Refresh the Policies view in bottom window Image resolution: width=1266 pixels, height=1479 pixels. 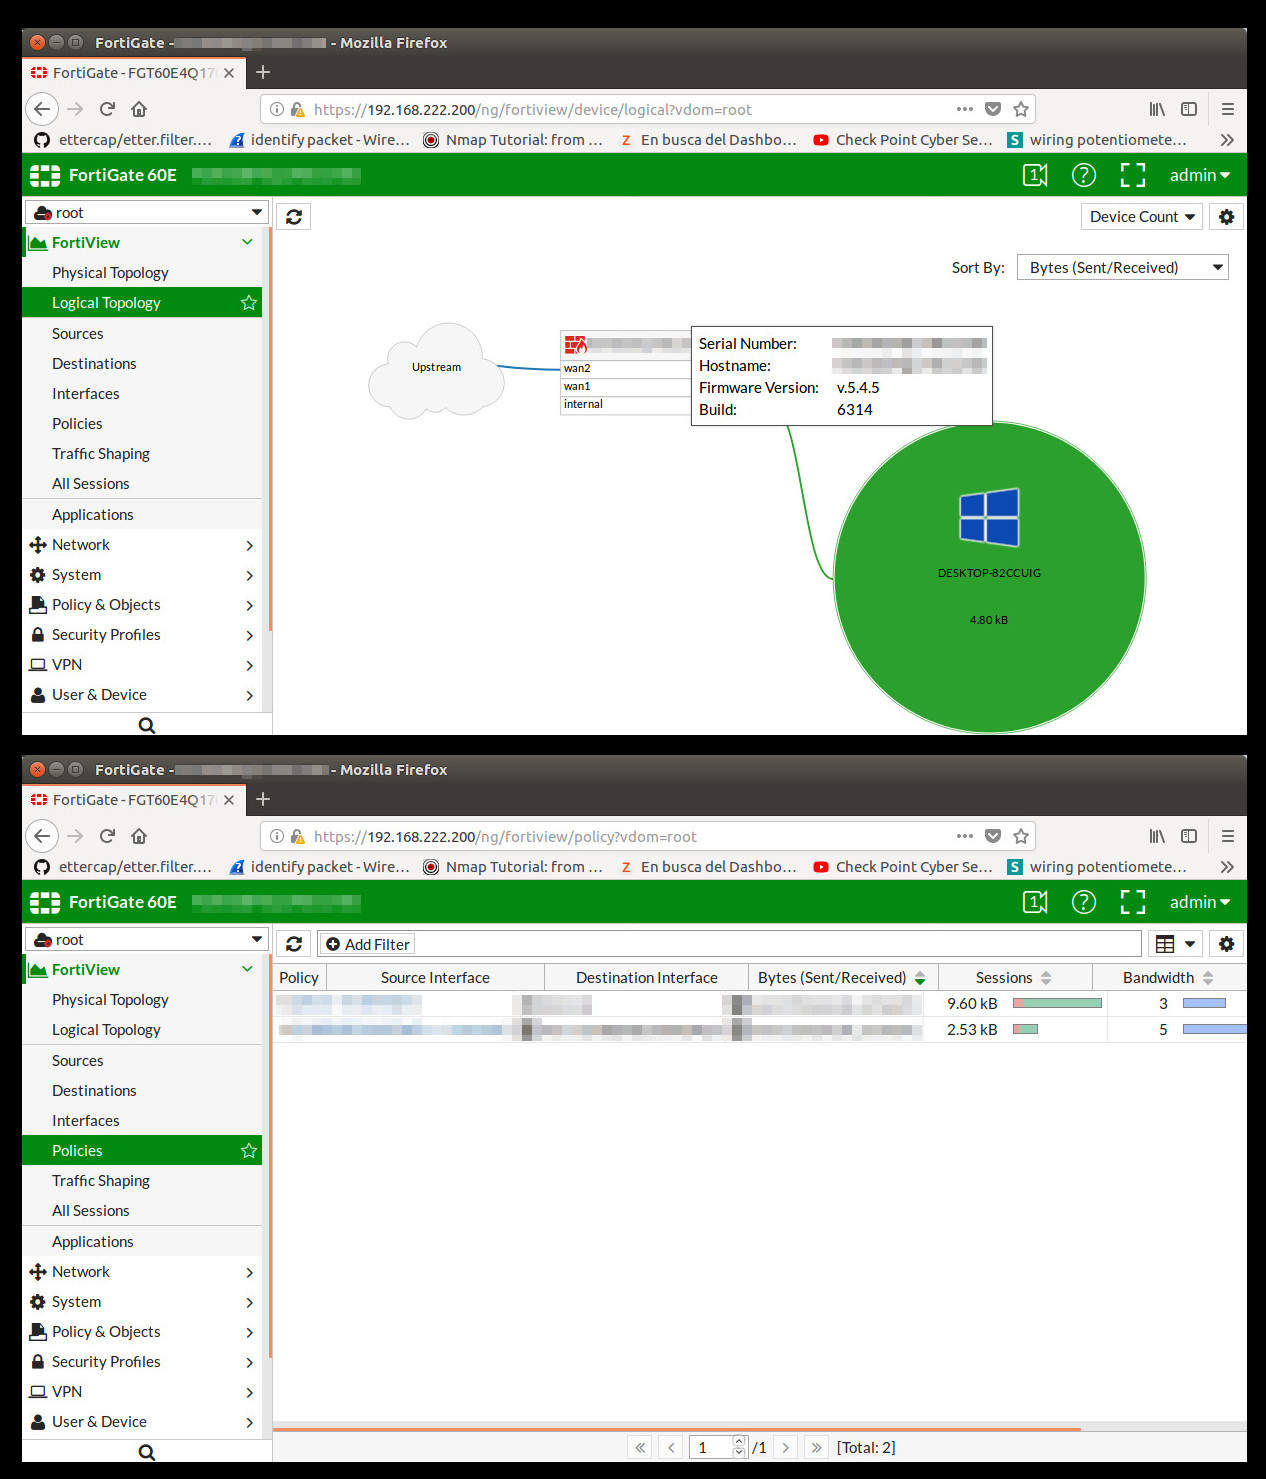[x=294, y=944]
